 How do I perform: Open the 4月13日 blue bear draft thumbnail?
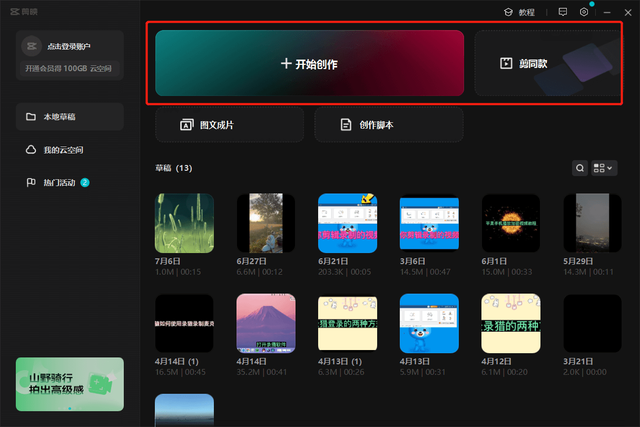[x=429, y=323]
